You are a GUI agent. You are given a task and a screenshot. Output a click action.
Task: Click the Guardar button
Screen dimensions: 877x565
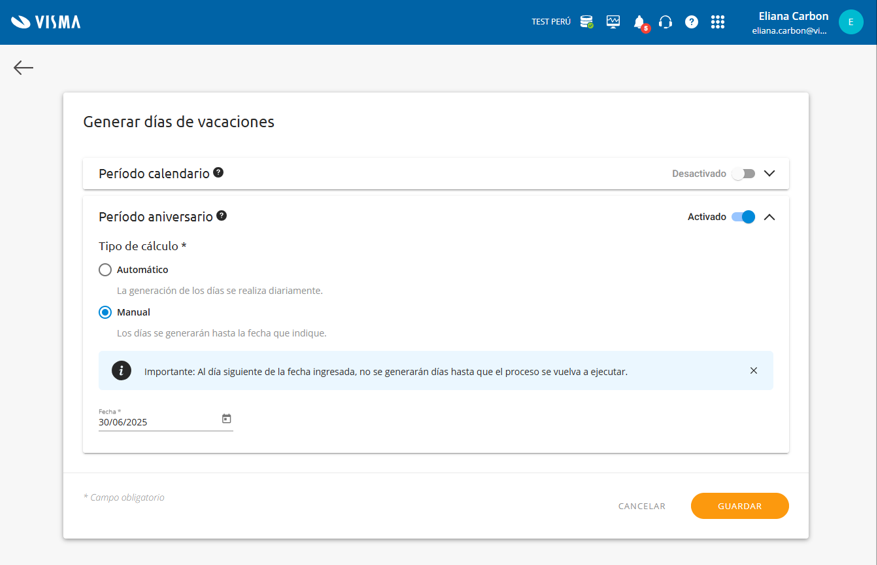(739, 506)
